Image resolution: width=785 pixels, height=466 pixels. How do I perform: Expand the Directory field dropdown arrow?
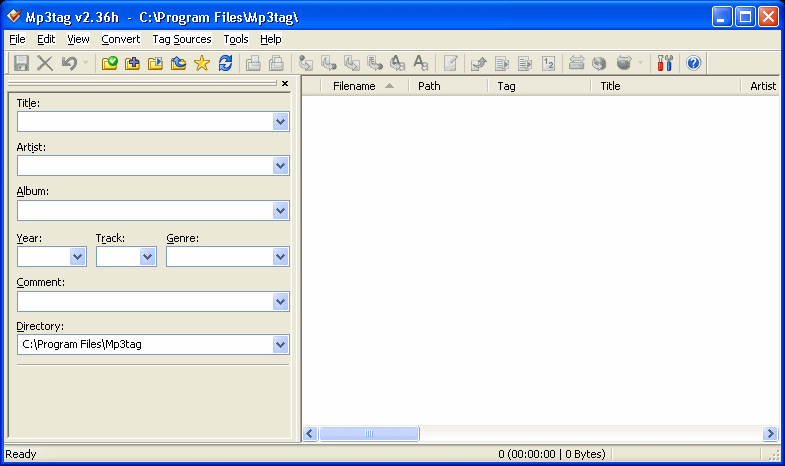tap(280, 344)
